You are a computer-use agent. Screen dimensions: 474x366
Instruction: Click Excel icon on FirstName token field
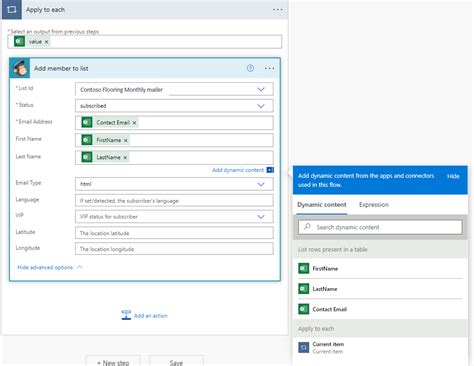[x=87, y=140]
